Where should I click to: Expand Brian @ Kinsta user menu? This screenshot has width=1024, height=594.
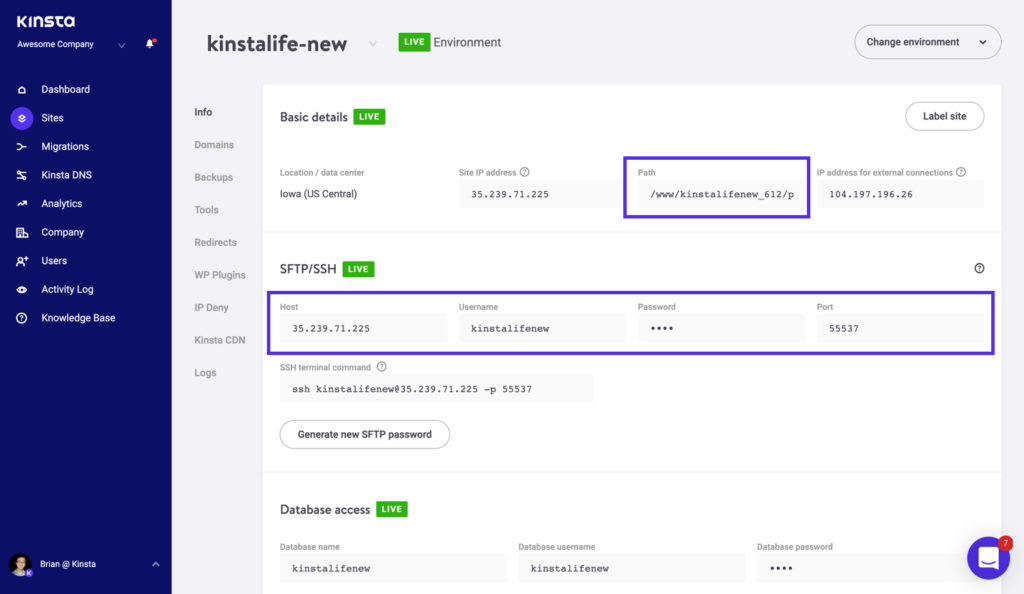point(155,564)
